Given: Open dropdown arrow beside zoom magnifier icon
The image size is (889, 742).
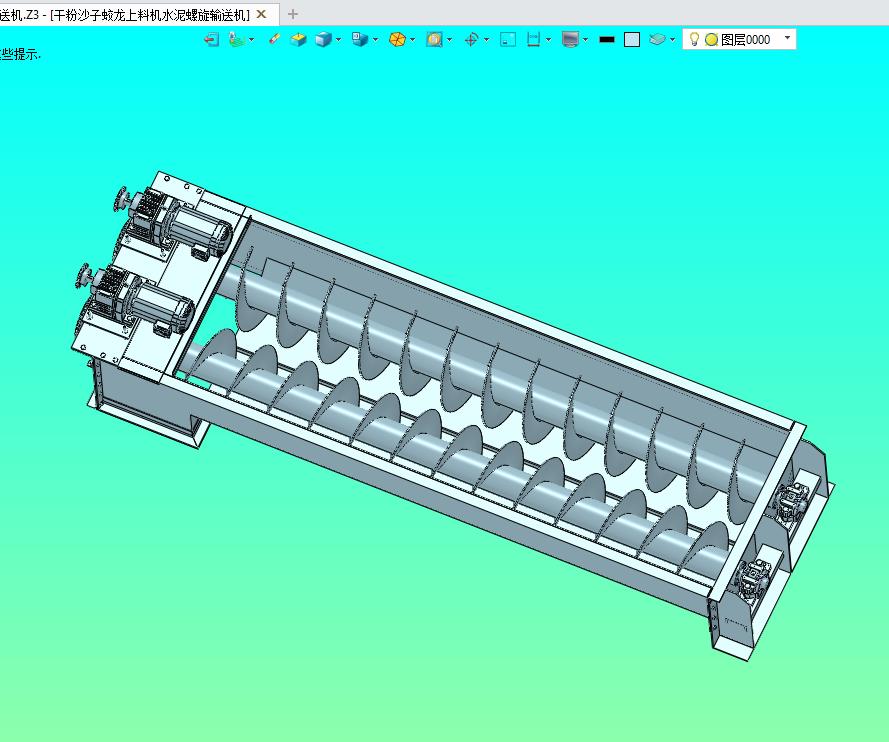Looking at the screenshot, I should [x=450, y=40].
